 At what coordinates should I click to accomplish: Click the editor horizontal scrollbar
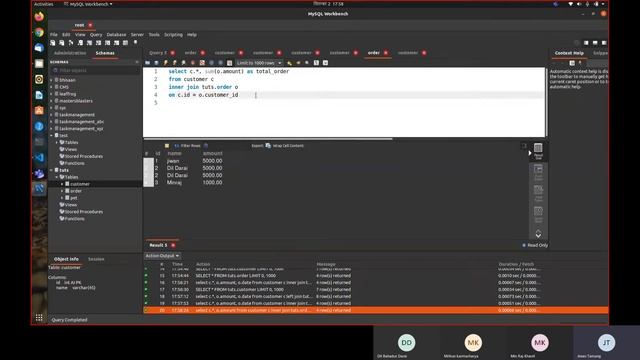pyautogui.click(x=268, y=139)
